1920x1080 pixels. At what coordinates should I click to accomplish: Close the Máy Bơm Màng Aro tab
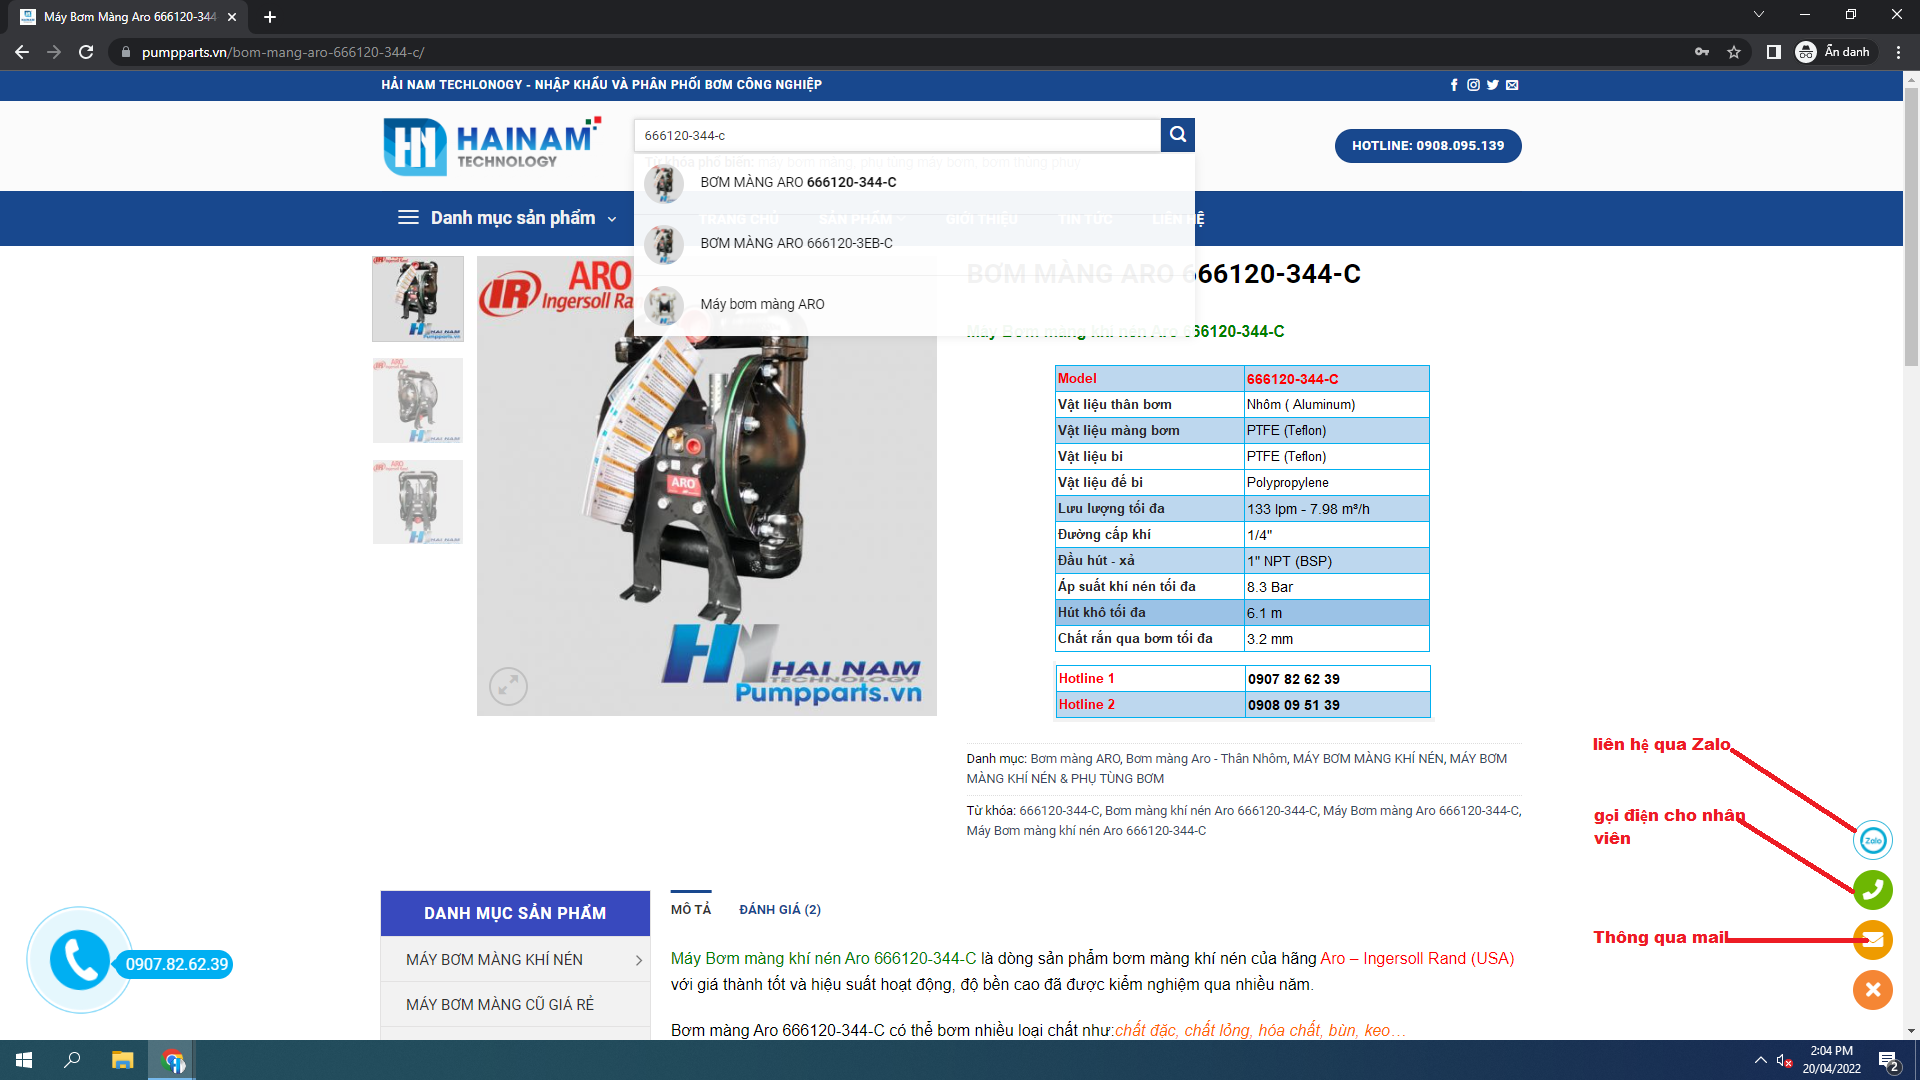point(232,17)
